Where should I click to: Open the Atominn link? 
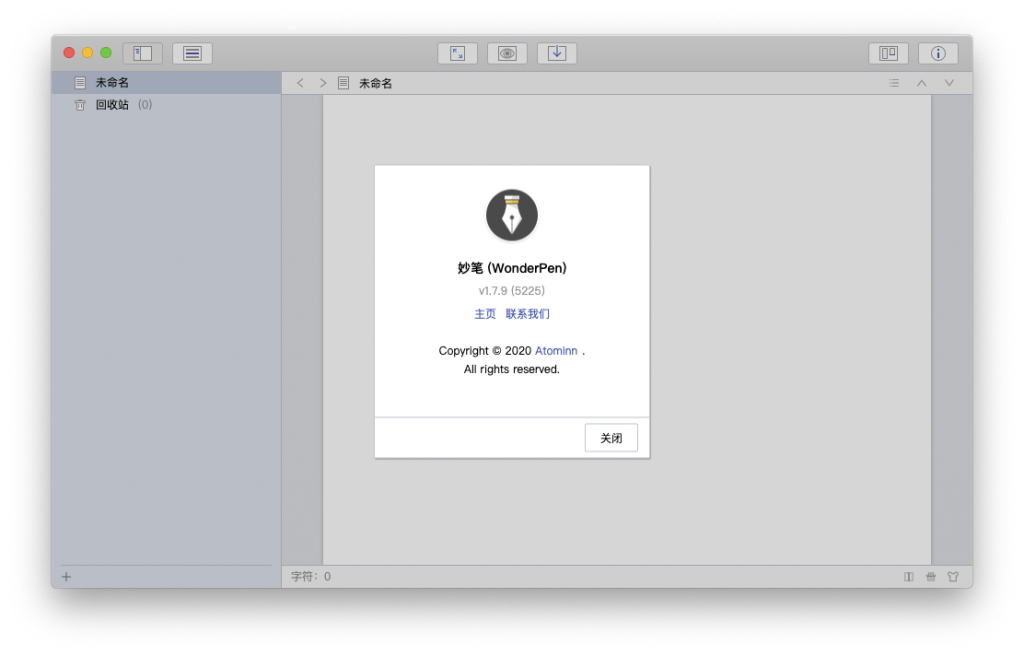(x=556, y=351)
